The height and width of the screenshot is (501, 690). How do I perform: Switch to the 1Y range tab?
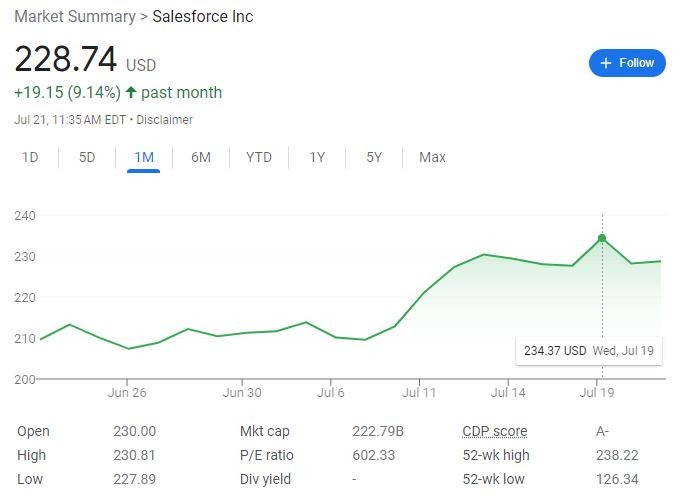click(317, 157)
